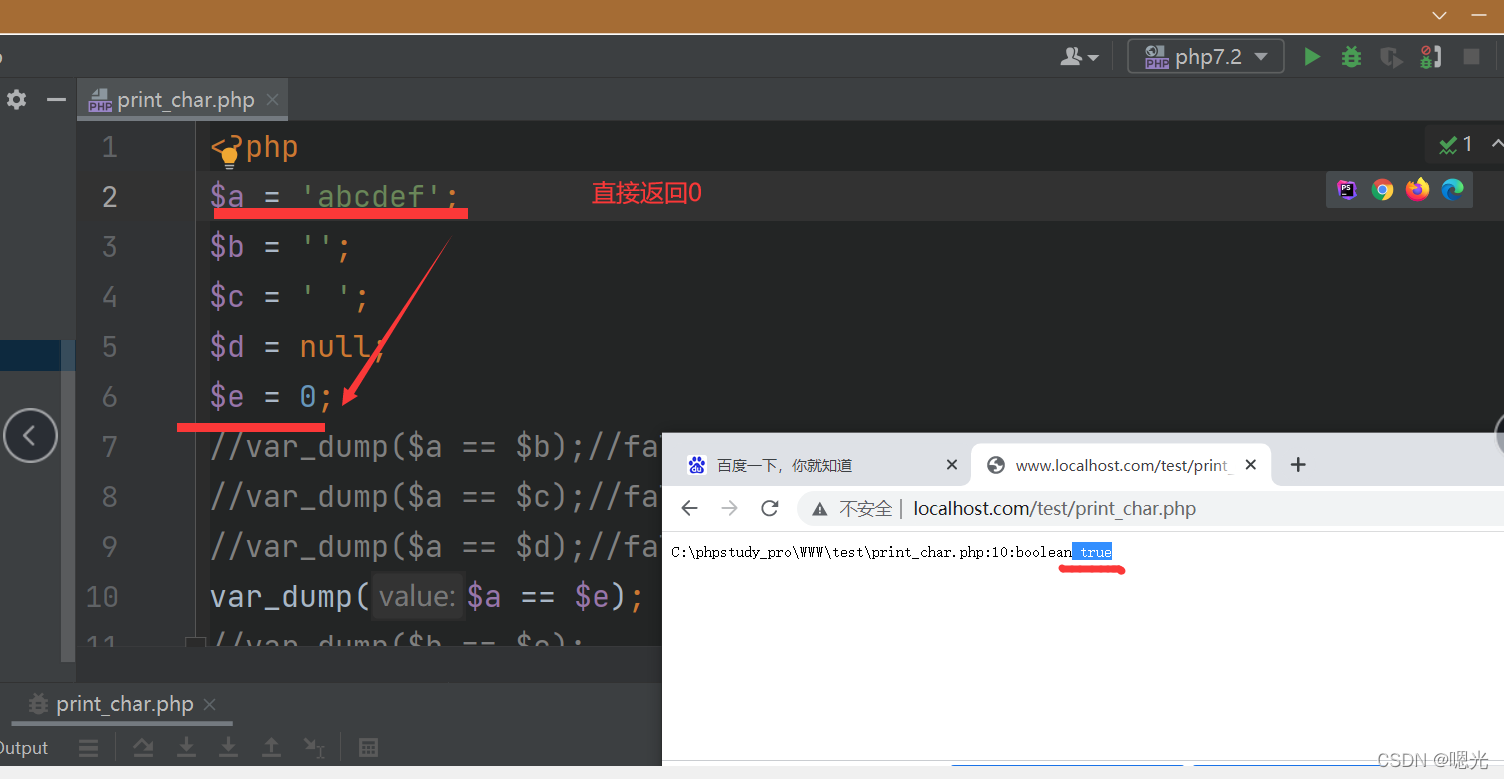
Task: Open file in Edge from editor browser icons
Action: pos(1452,189)
